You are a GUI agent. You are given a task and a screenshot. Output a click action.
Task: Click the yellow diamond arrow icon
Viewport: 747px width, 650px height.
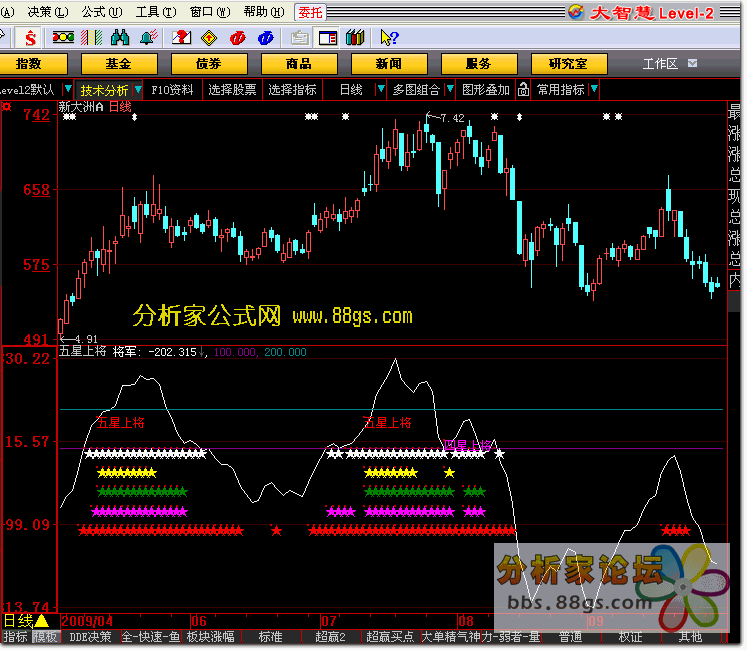(209, 38)
